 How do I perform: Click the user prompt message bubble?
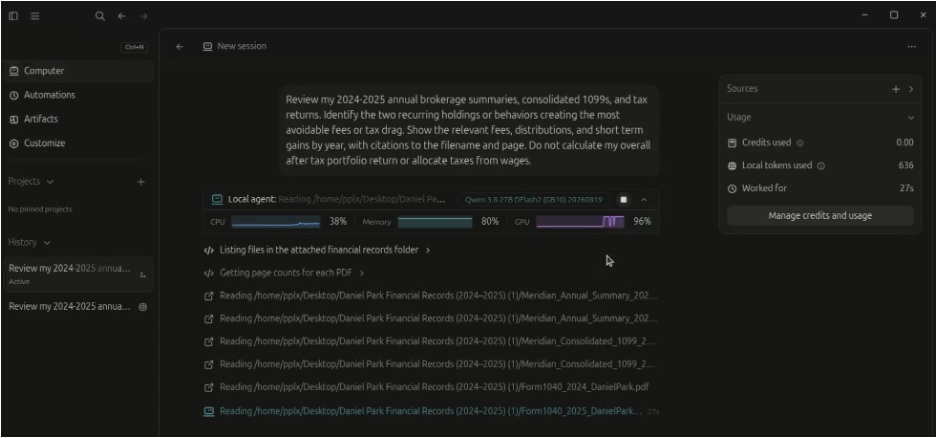[x=469, y=130]
